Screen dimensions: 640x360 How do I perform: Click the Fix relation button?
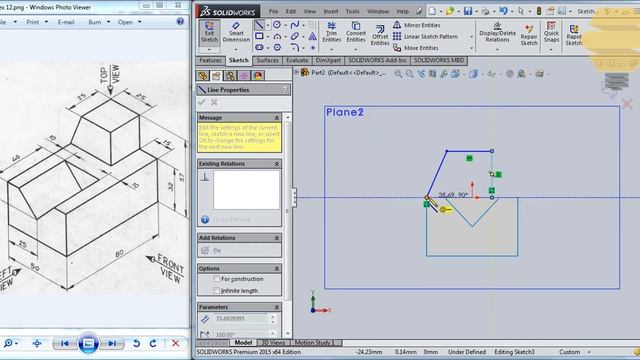[x=212, y=250]
